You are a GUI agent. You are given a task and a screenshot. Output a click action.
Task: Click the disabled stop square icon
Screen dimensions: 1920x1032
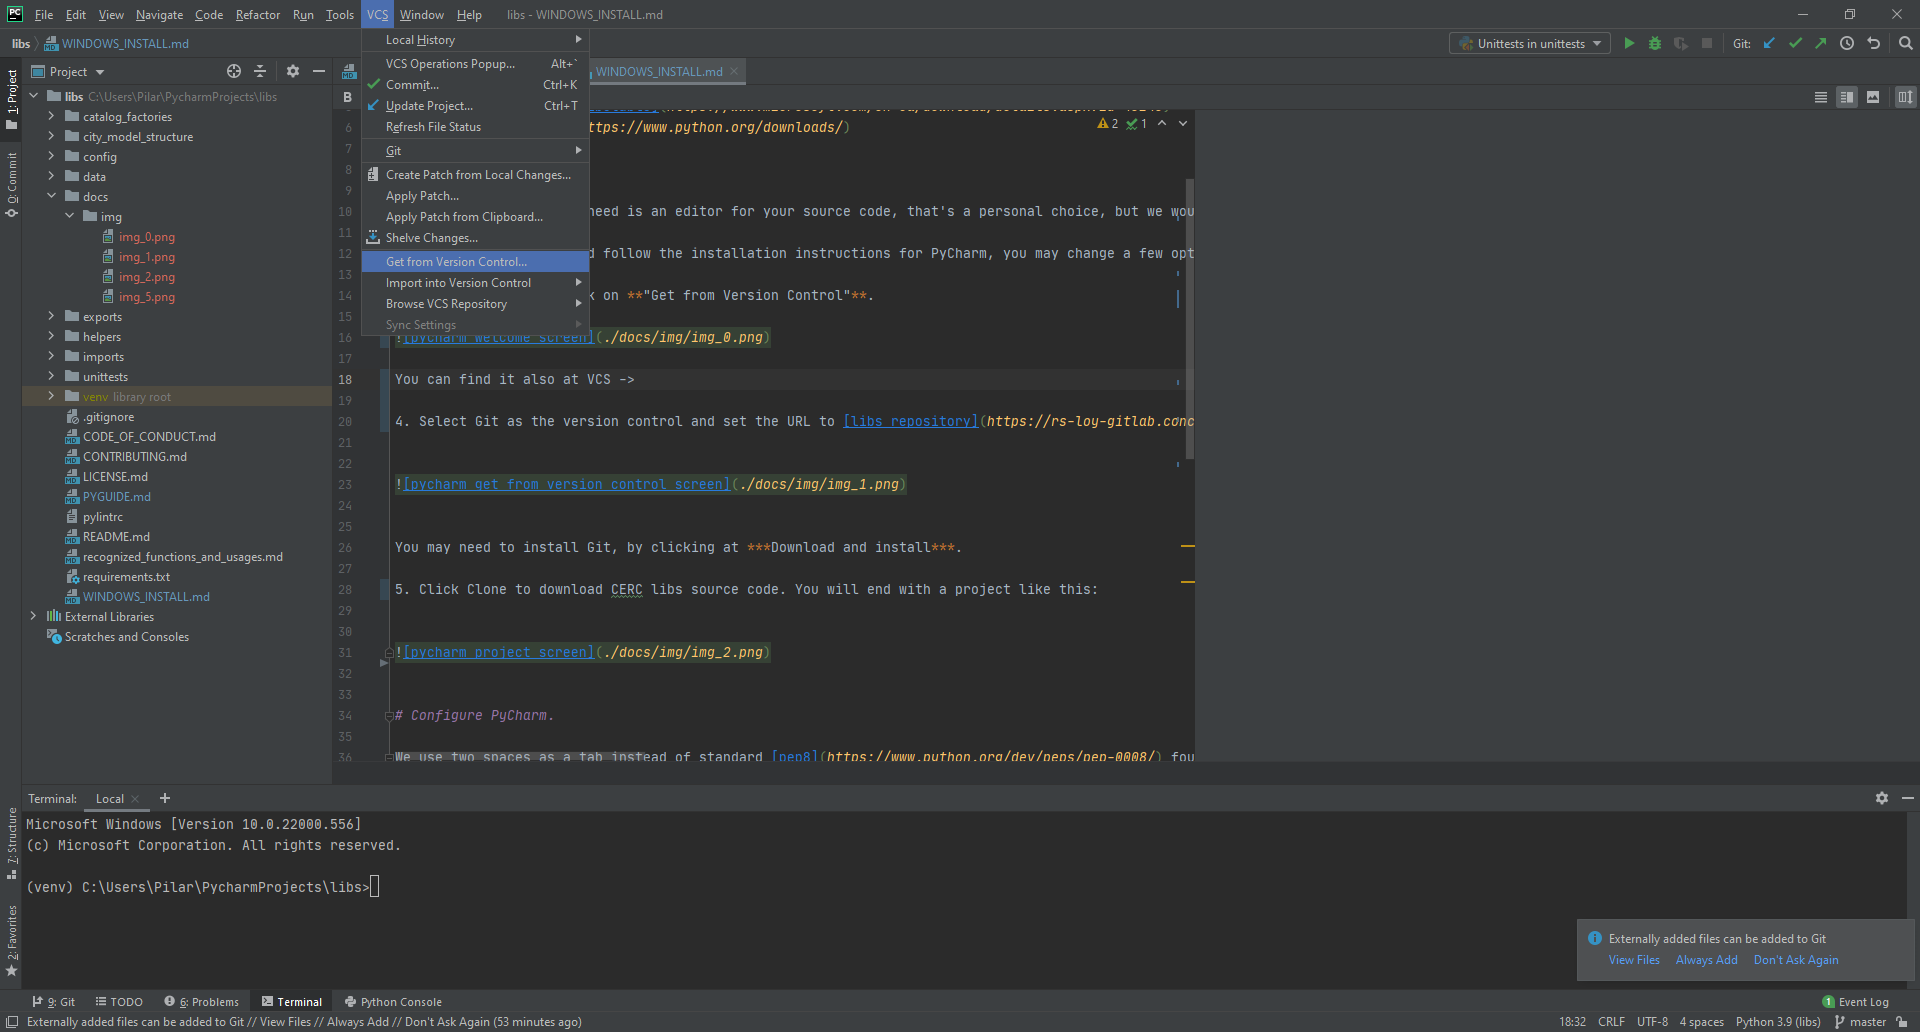point(1707,43)
